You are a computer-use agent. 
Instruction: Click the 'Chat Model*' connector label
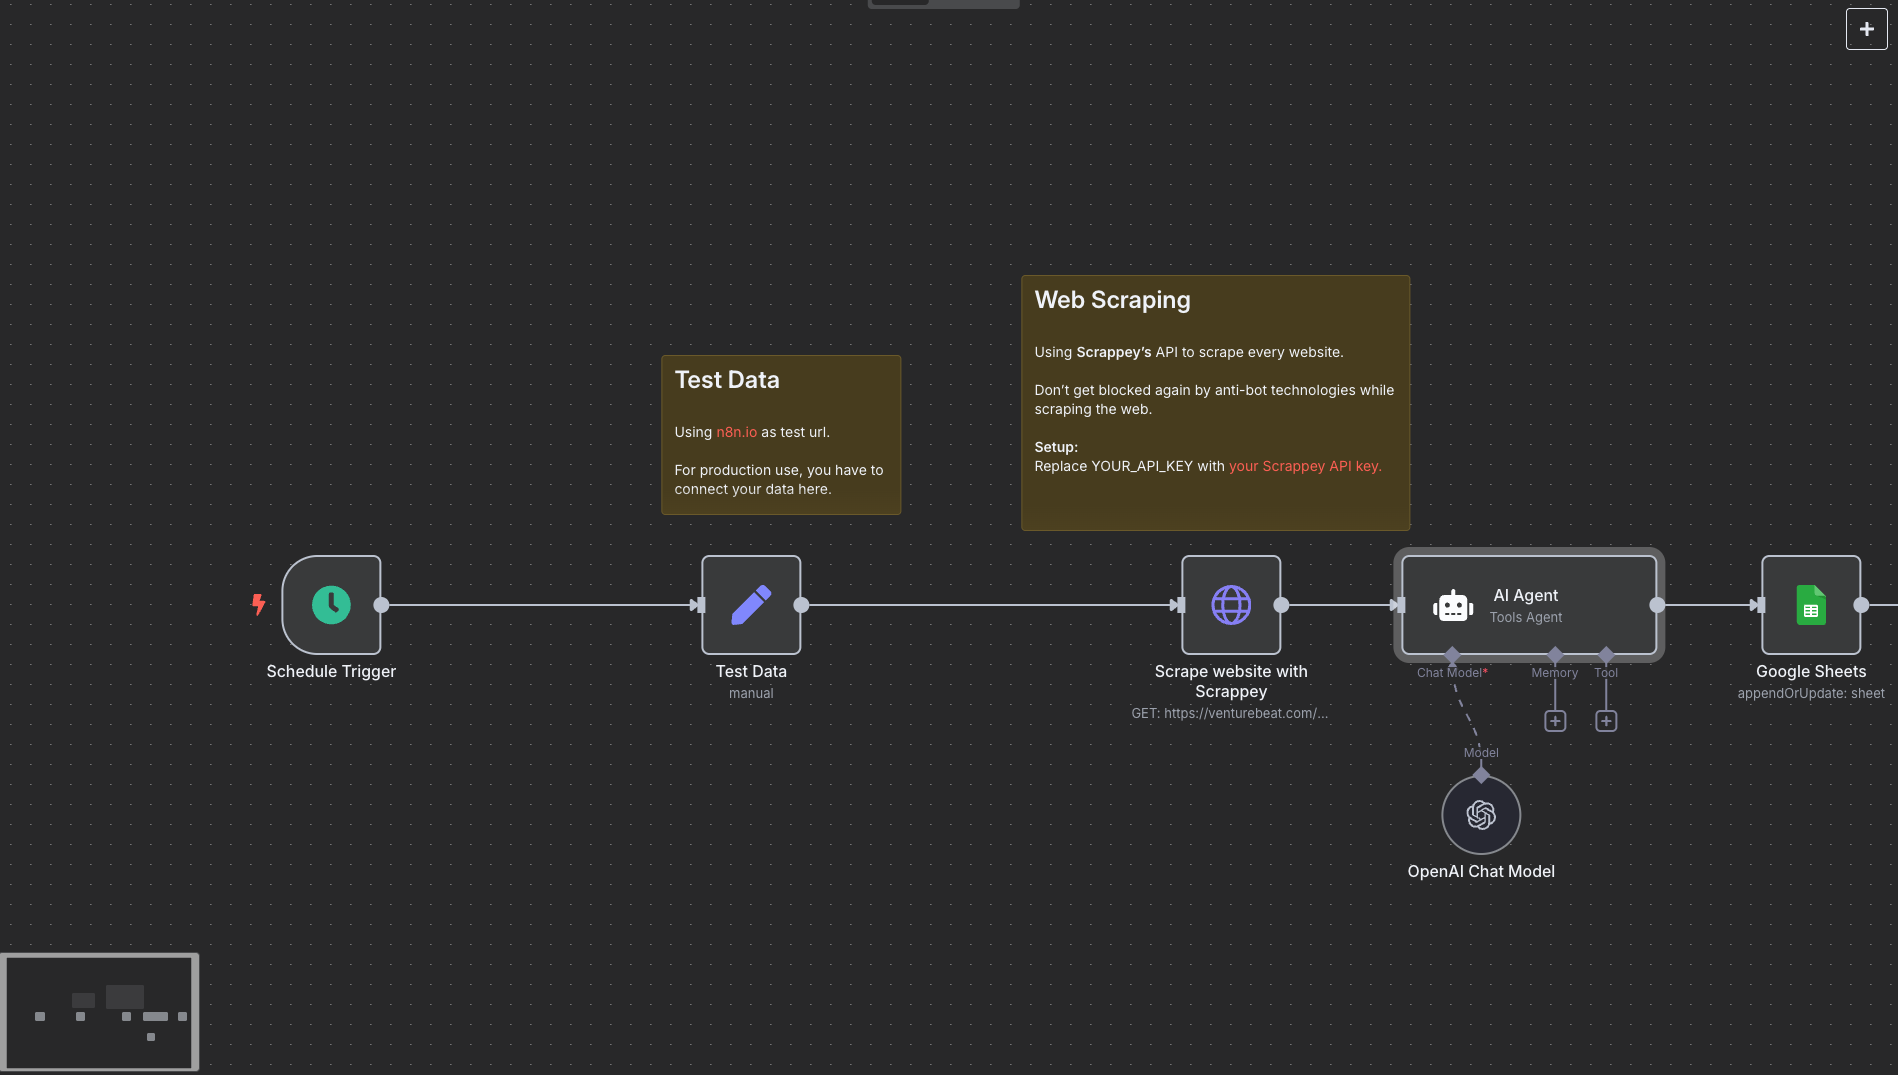pyautogui.click(x=1452, y=673)
